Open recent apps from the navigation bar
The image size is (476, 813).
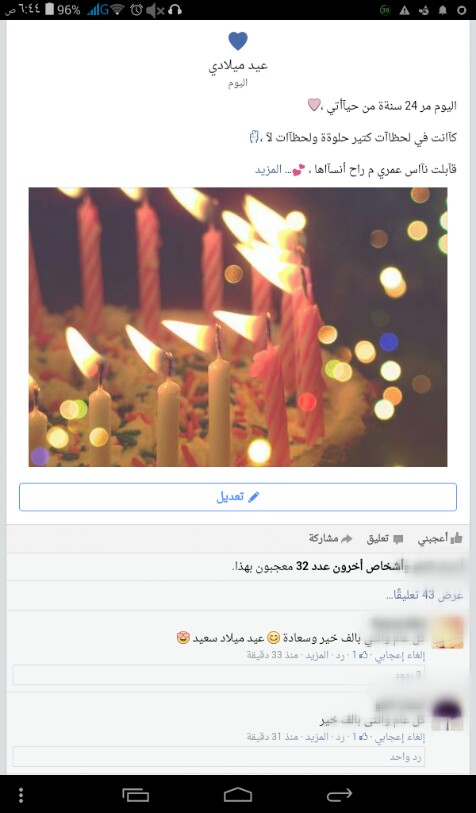pos(136,794)
